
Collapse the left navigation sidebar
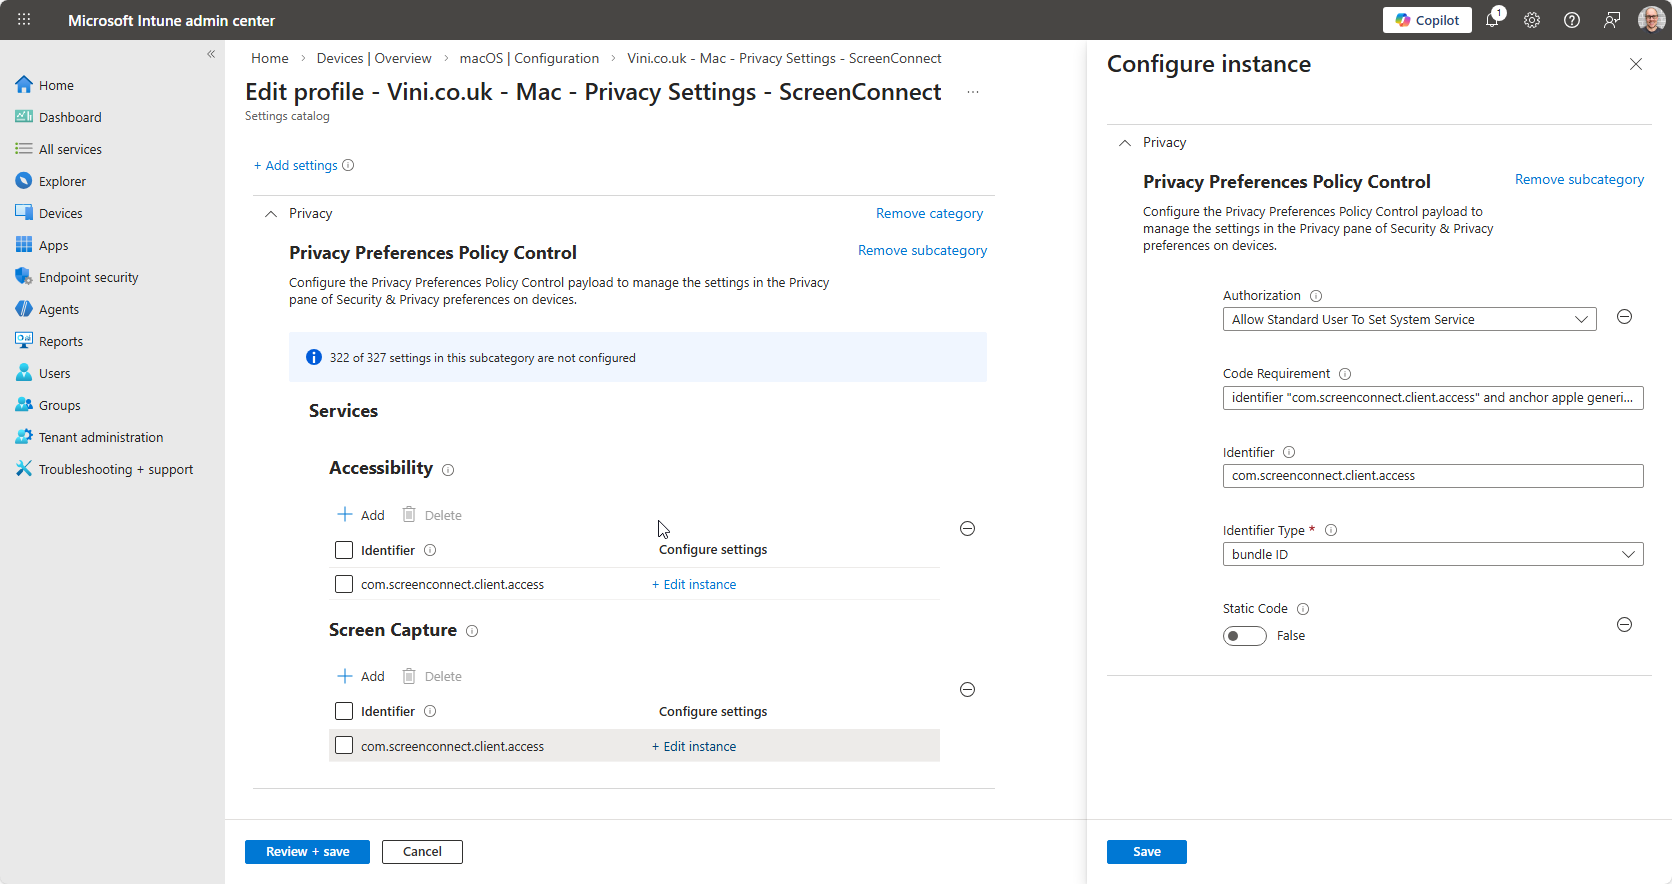(x=211, y=54)
